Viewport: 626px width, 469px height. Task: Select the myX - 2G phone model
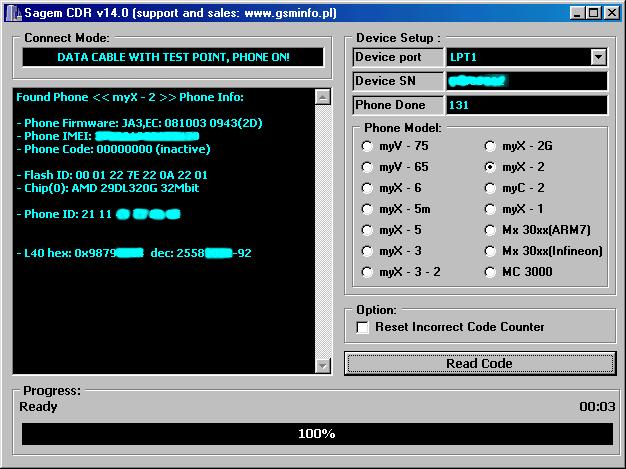click(x=490, y=146)
